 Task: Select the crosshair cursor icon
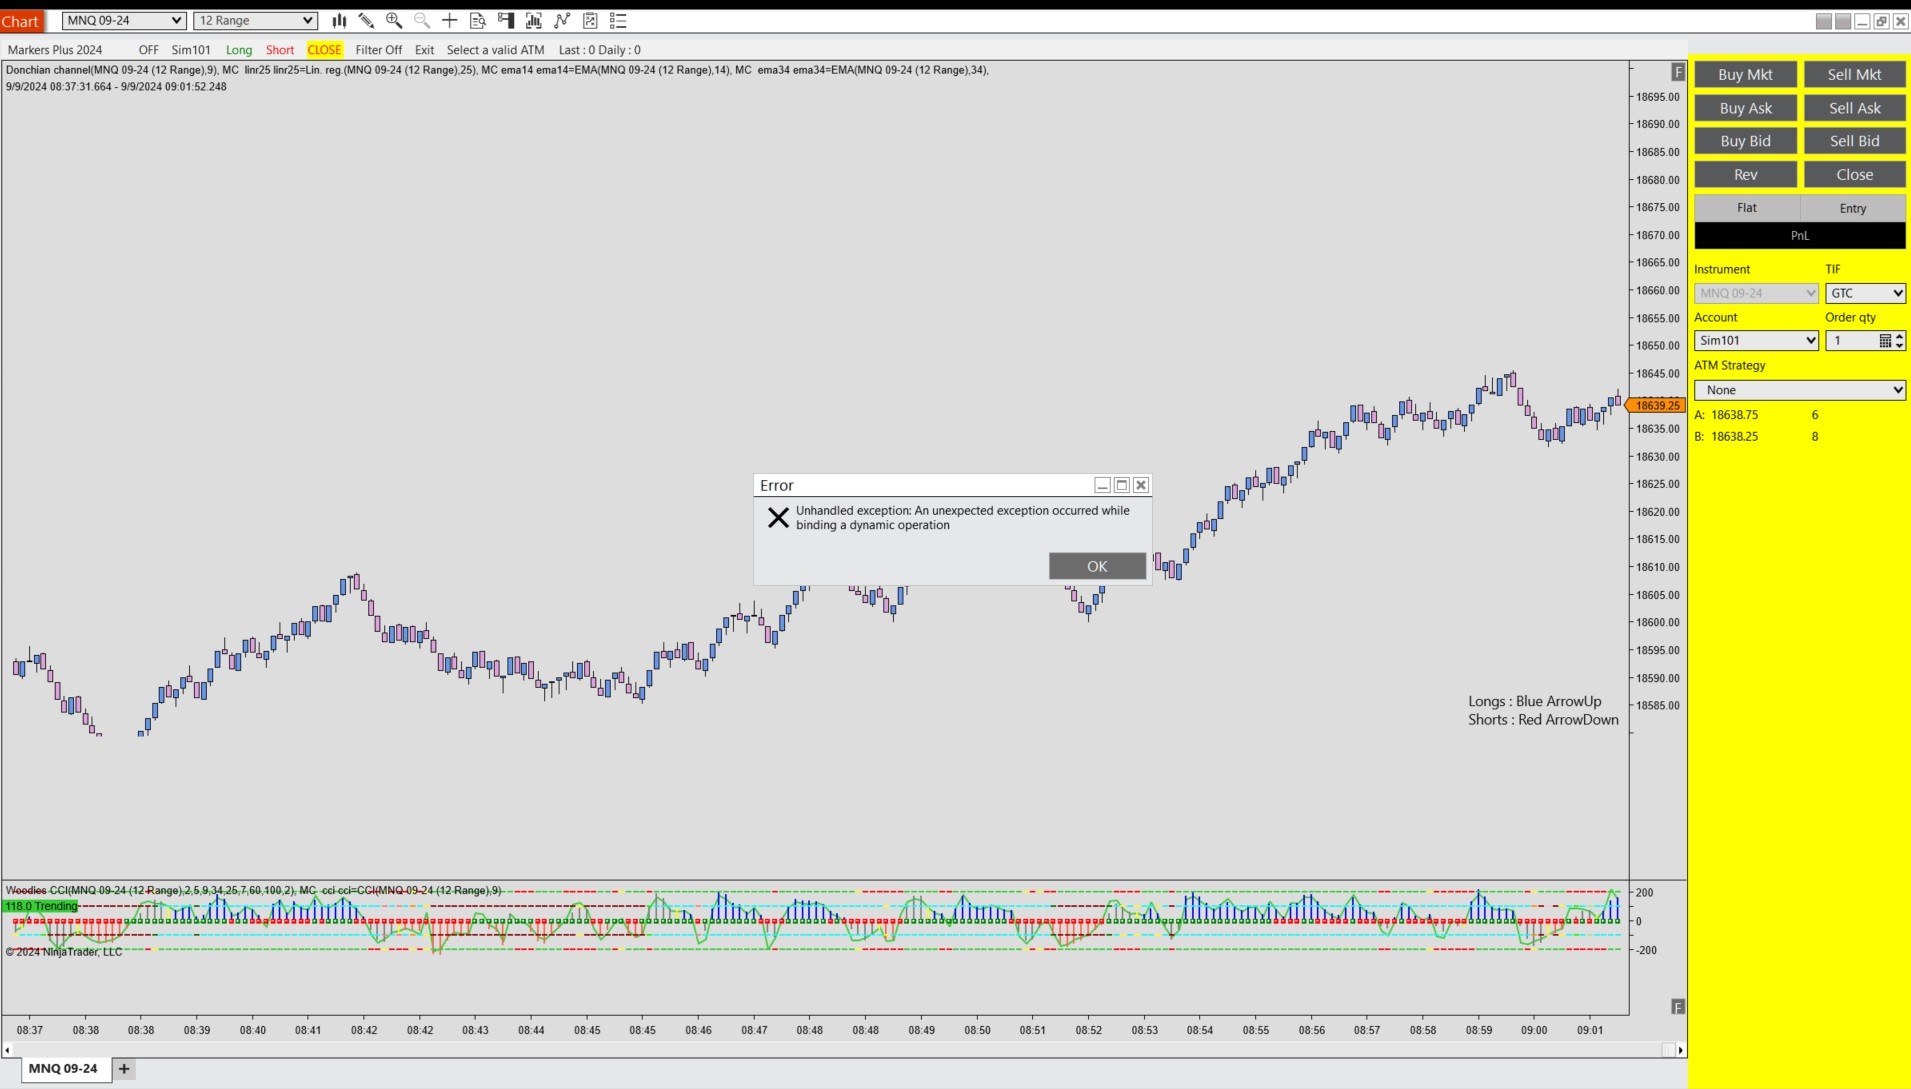point(450,20)
